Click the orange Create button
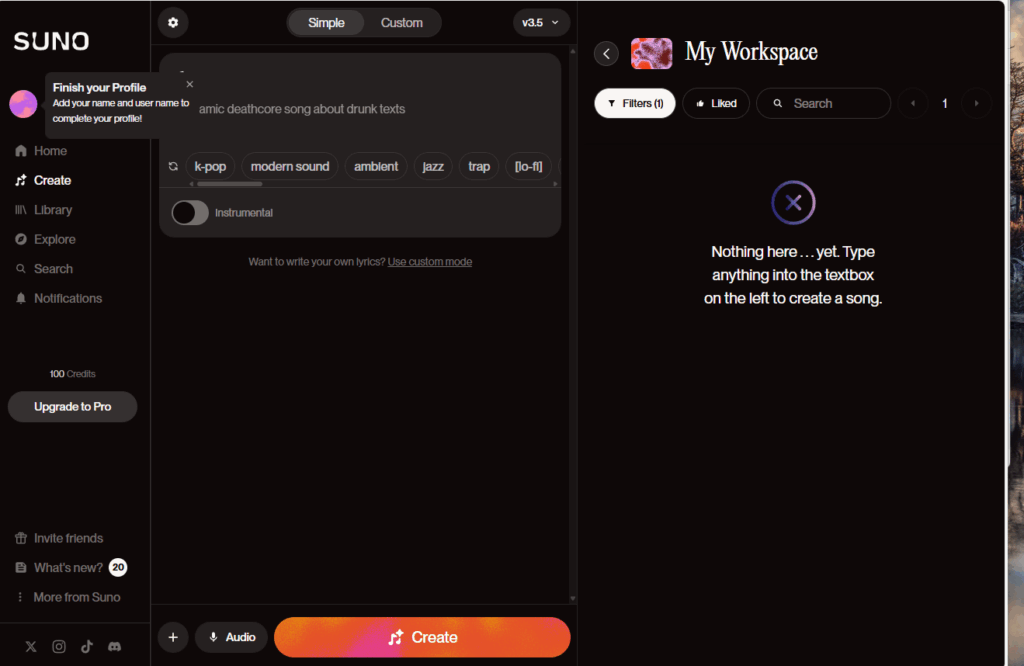 tap(422, 637)
